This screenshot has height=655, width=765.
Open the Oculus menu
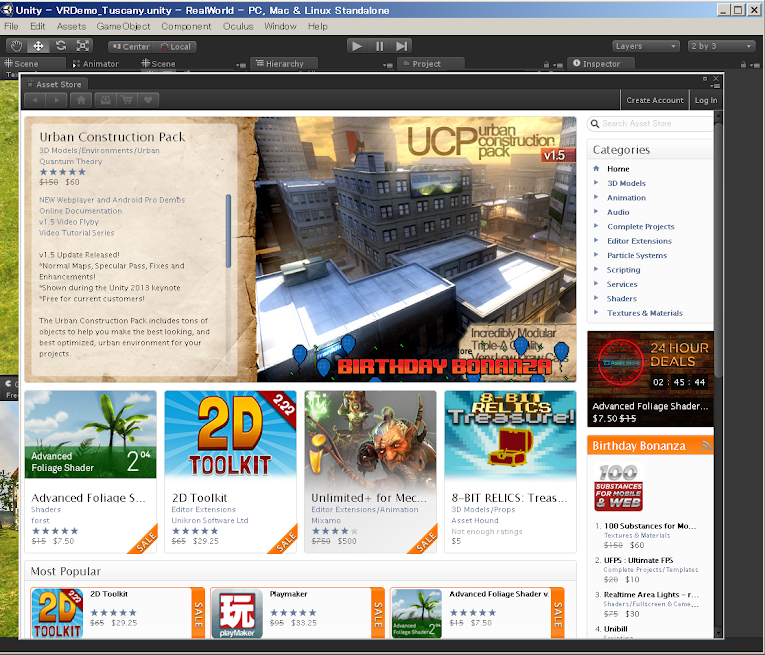[238, 26]
